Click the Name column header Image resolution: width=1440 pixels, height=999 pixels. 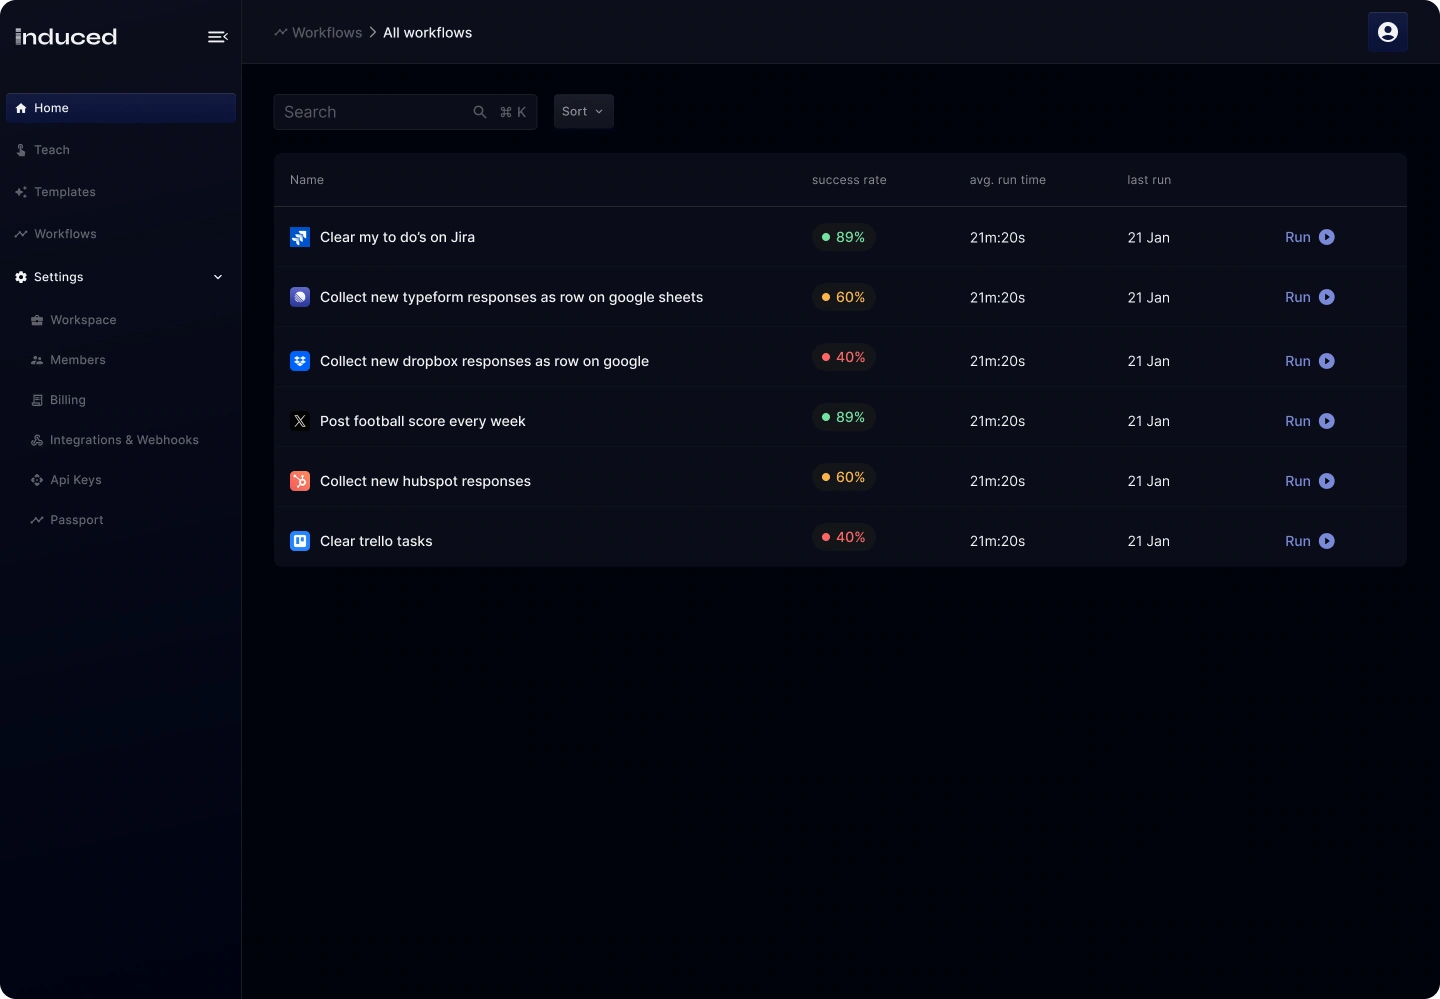coord(307,180)
